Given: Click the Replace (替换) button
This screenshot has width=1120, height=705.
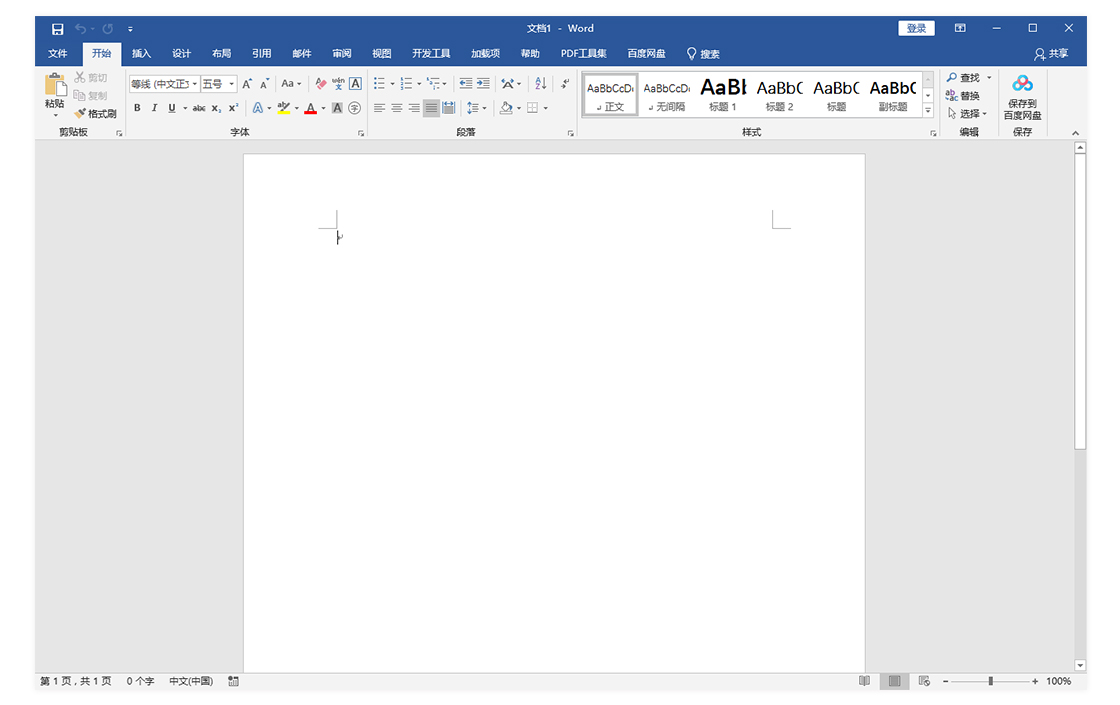Looking at the screenshot, I should 963,96.
